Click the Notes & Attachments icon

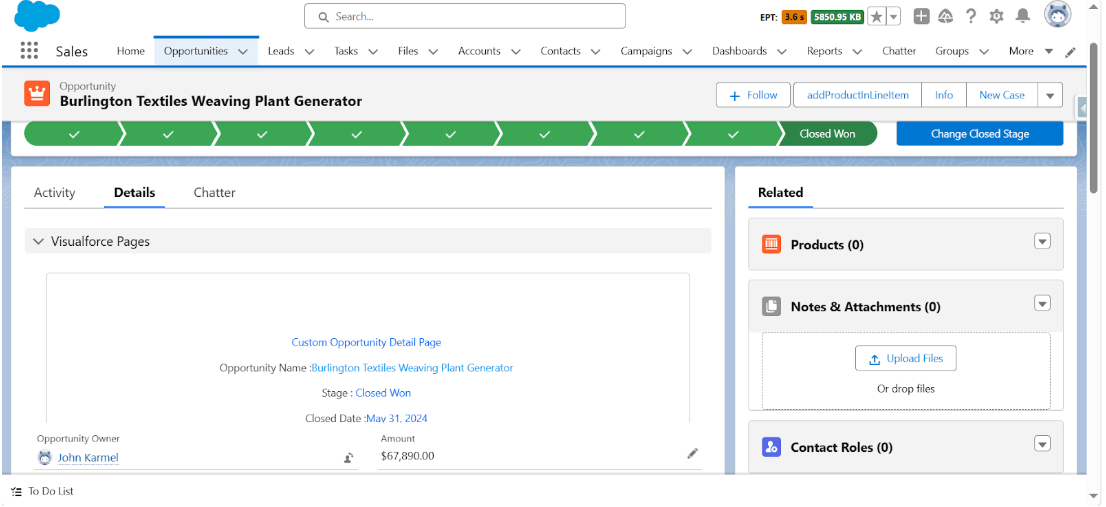pos(772,306)
